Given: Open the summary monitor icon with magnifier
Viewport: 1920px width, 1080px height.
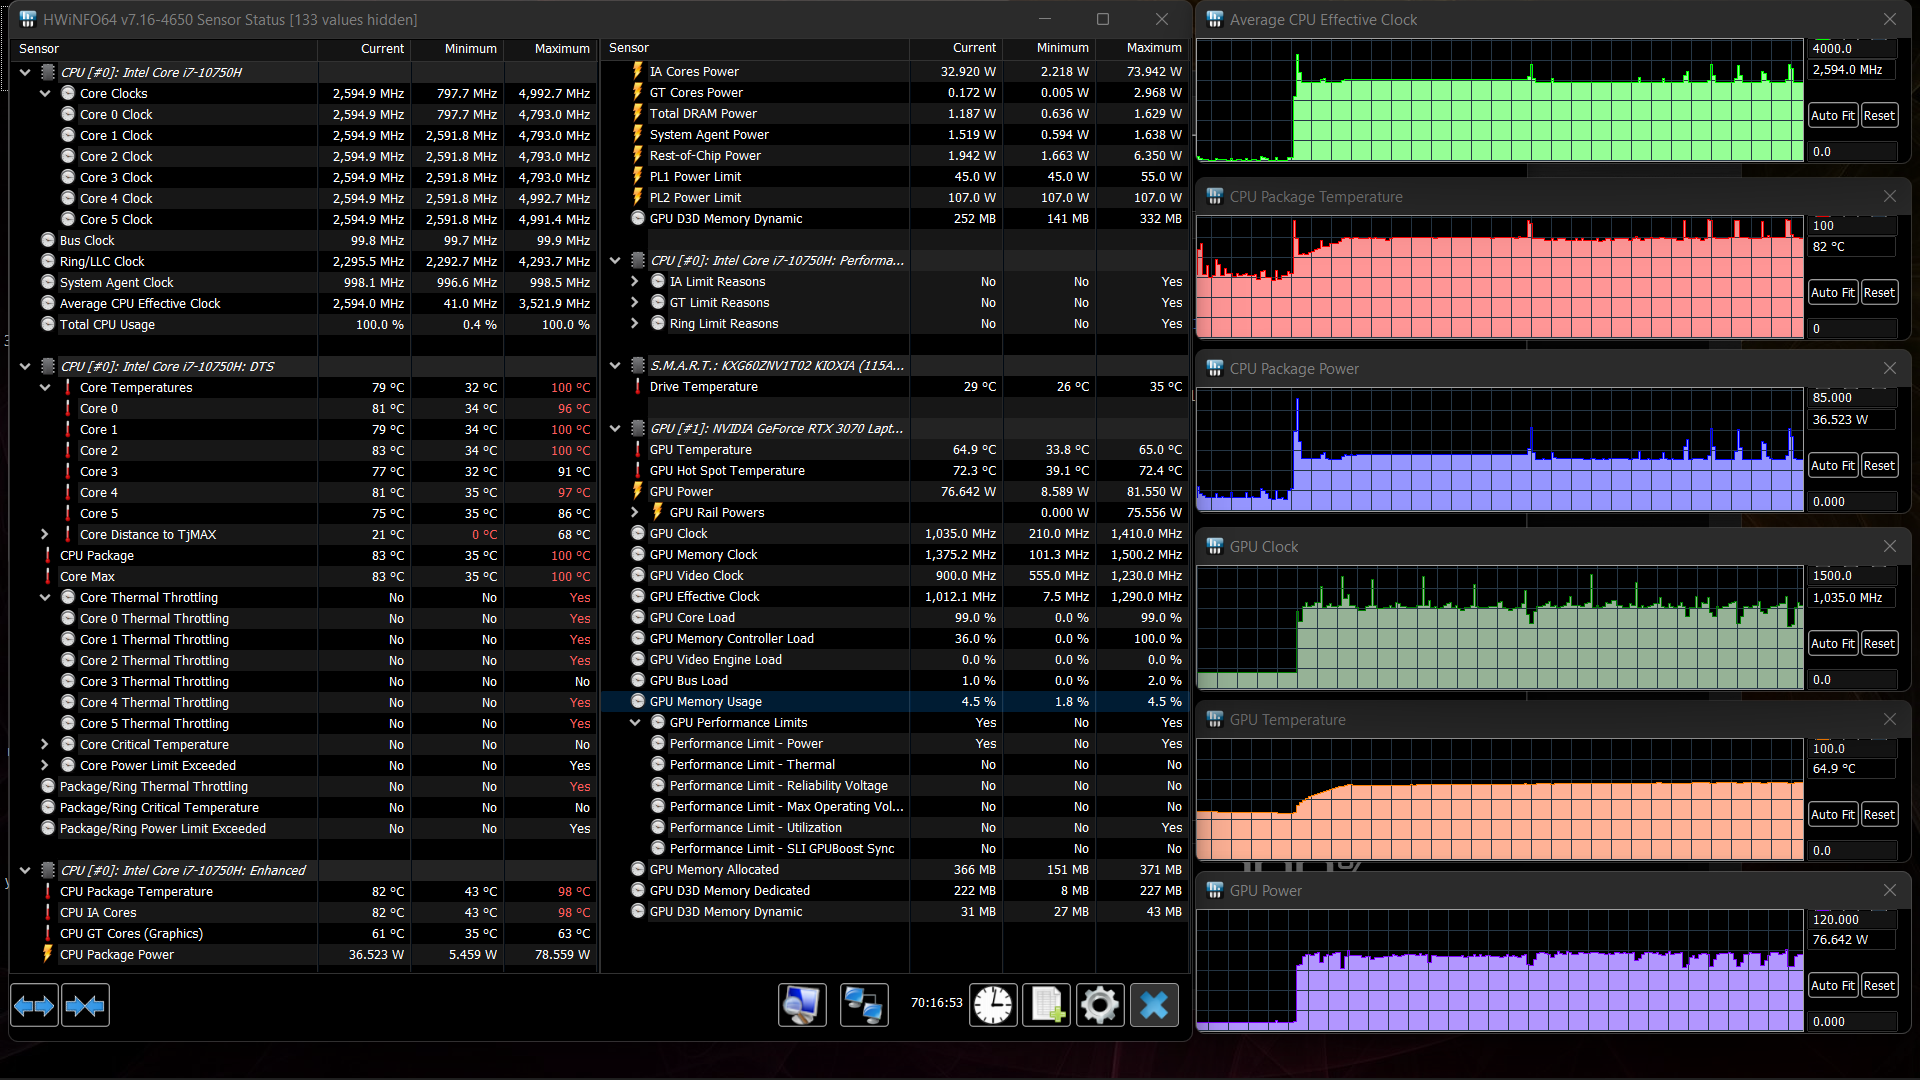Looking at the screenshot, I should [x=802, y=1005].
